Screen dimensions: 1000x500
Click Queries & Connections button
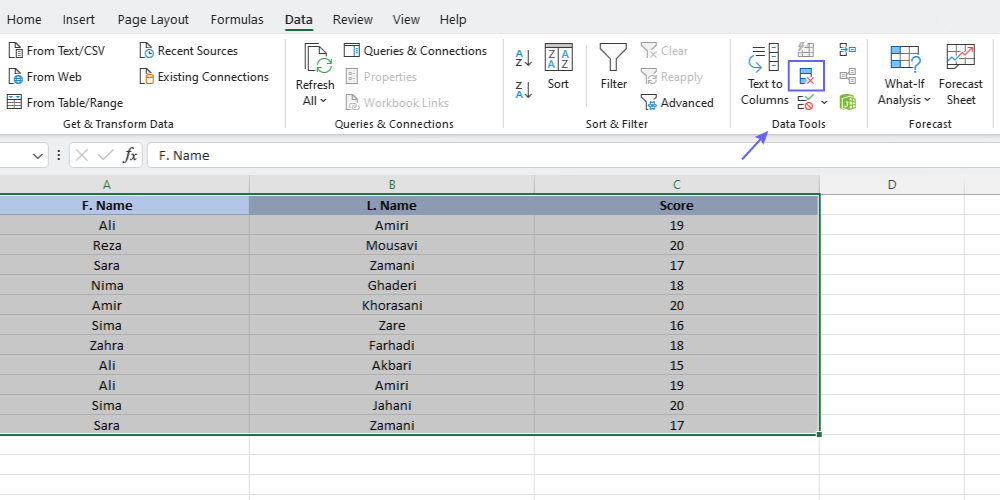tap(415, 51)
